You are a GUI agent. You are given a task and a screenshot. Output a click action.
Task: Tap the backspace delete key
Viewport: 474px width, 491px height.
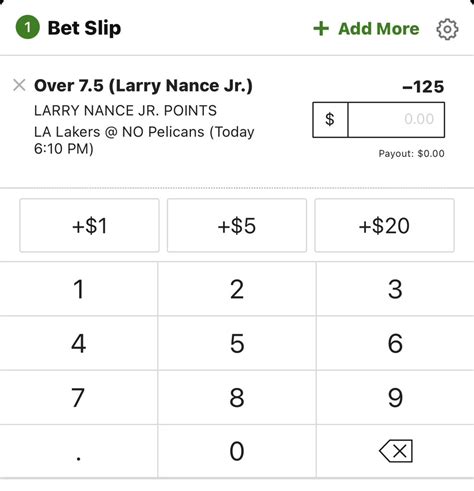coord(396,451)
